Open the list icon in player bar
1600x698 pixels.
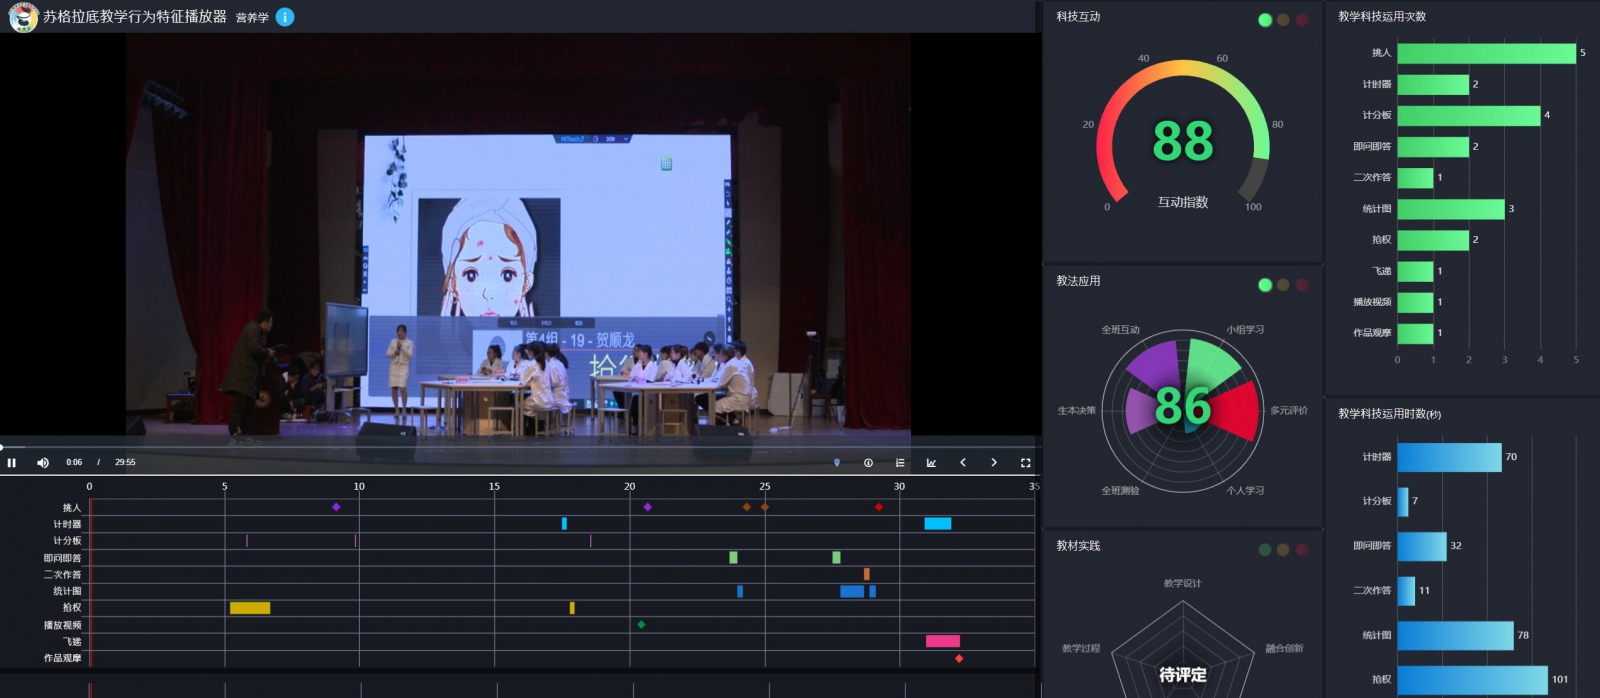pos(900,463)
